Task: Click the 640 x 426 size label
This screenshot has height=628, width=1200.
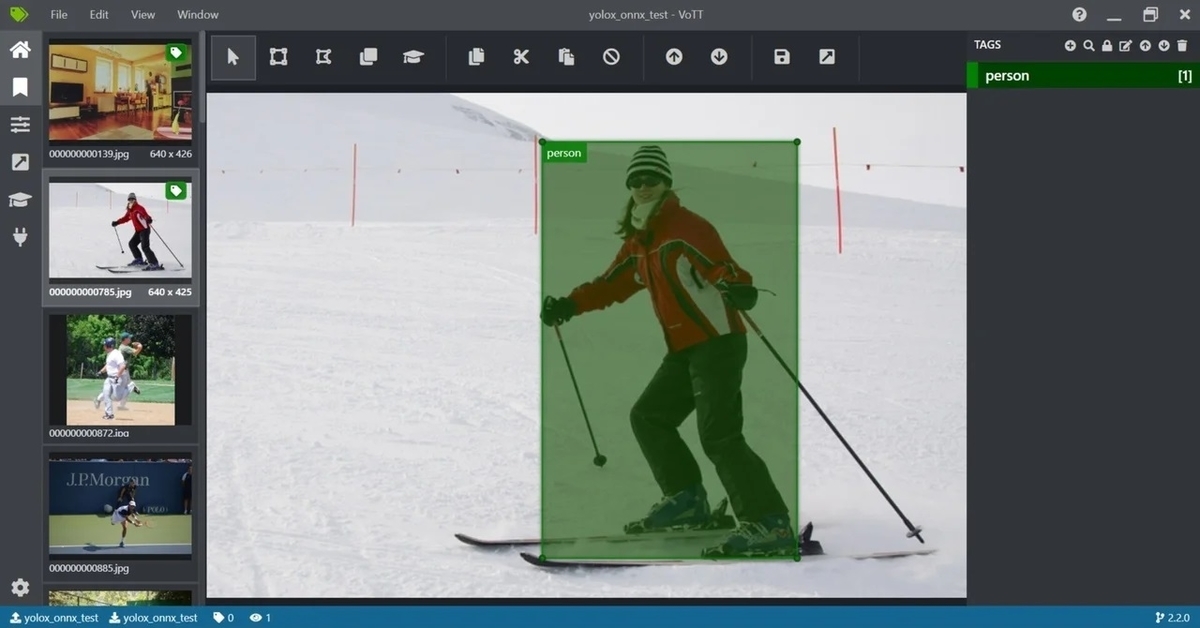Action: (x=171, y=154)
